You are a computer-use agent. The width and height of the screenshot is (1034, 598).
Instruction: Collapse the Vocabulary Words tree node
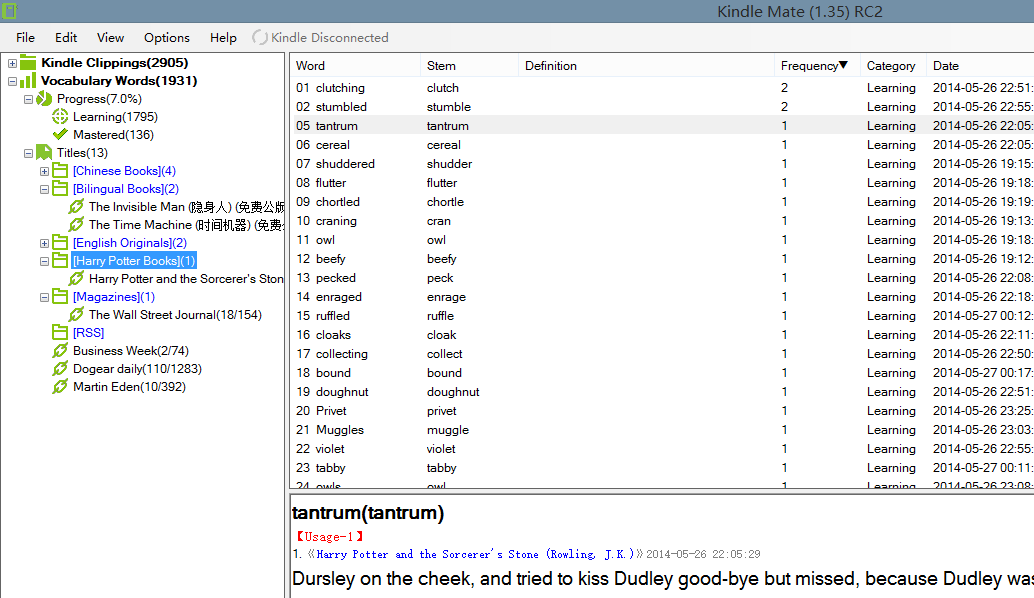pyautogui.click(x=12, y=81)
